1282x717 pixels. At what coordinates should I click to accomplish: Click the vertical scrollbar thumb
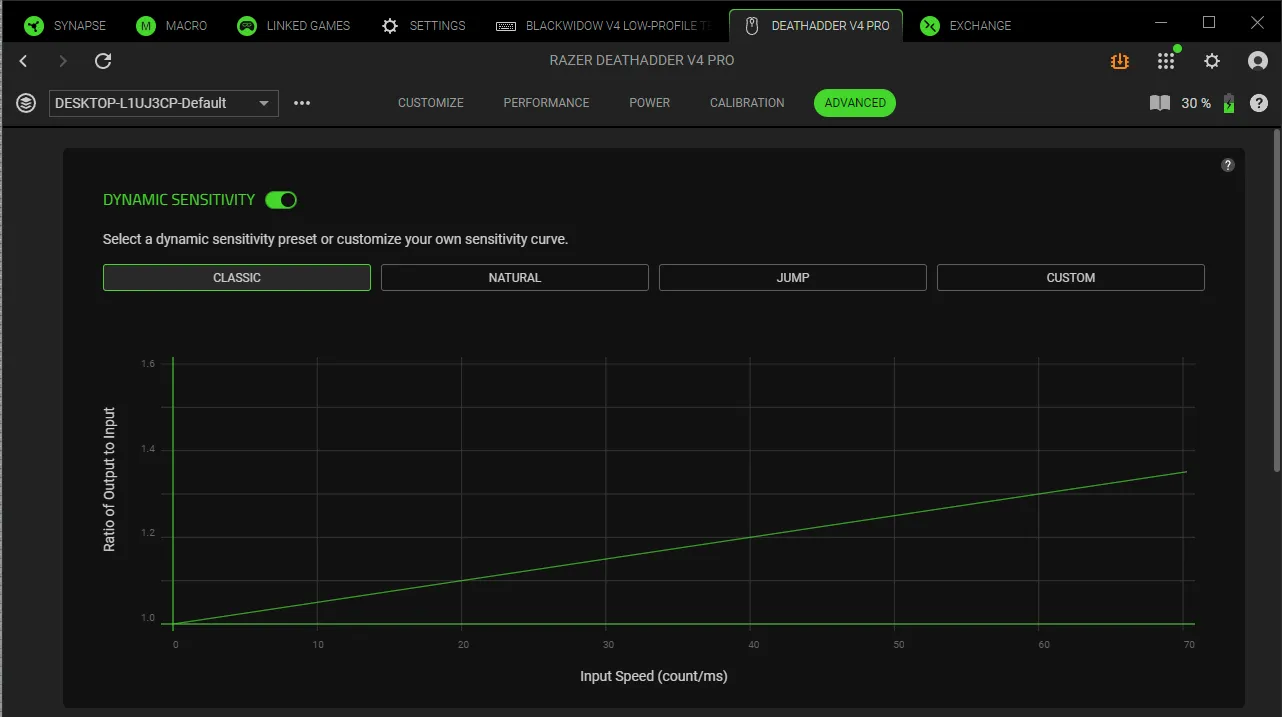1276,299
